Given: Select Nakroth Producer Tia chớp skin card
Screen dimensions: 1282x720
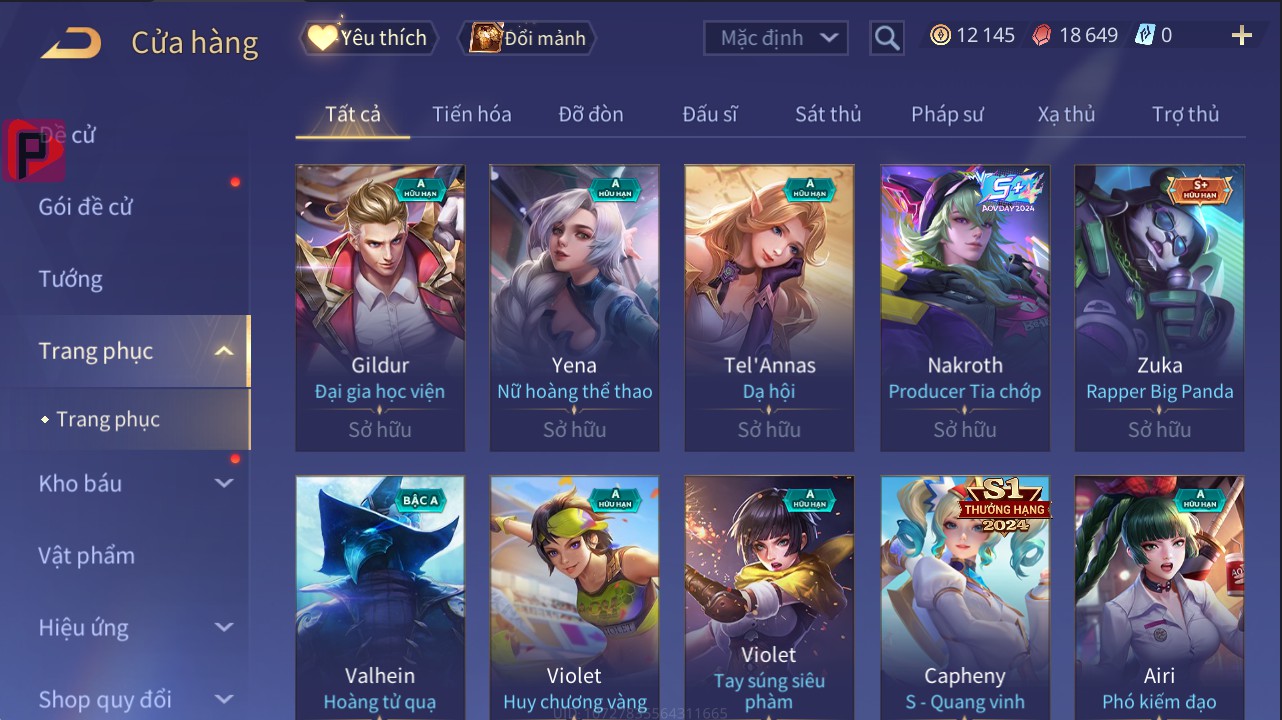Looking at the screenshot, I should pyautogui.click(x=965, y=308).
